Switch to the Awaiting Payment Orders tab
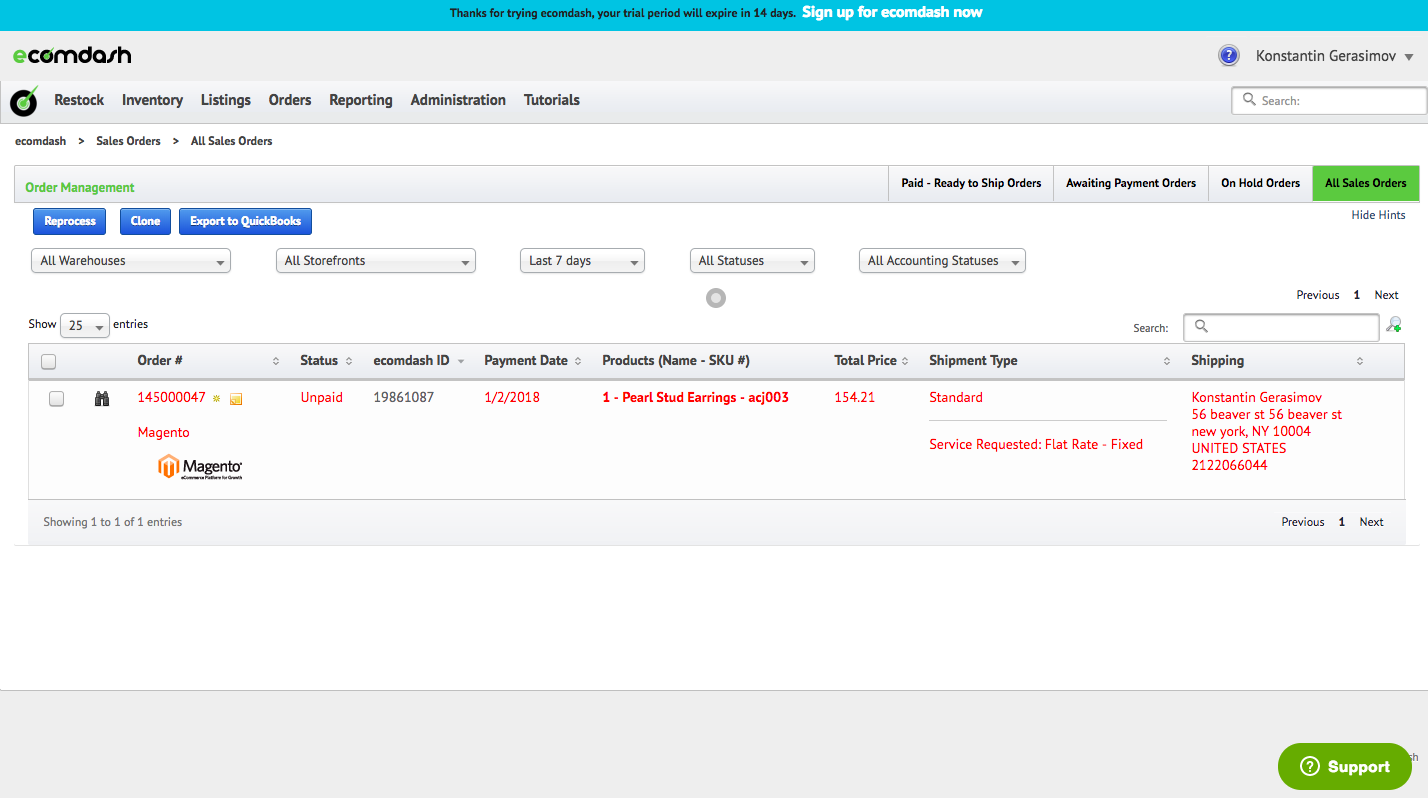Screen dimensions: 1428x798 (1131, 183)
